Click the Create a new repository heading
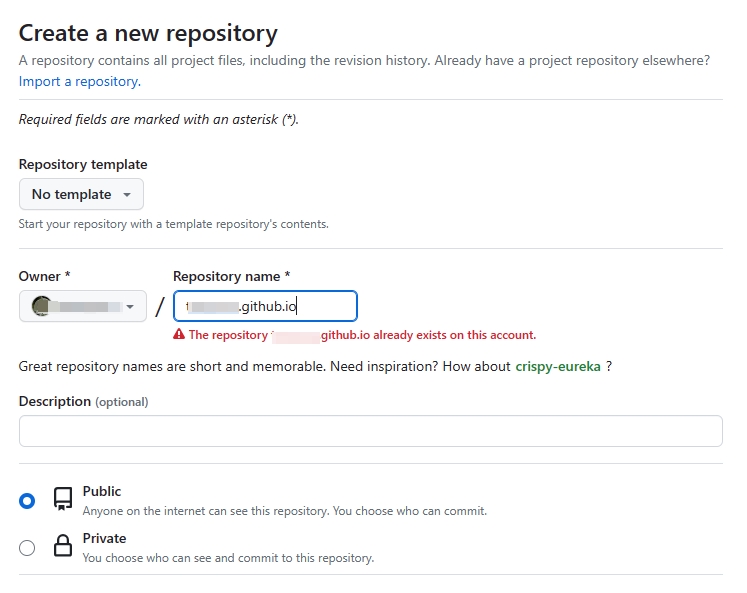This screenshot has height=593, width=747. click(x=148, y=33)
